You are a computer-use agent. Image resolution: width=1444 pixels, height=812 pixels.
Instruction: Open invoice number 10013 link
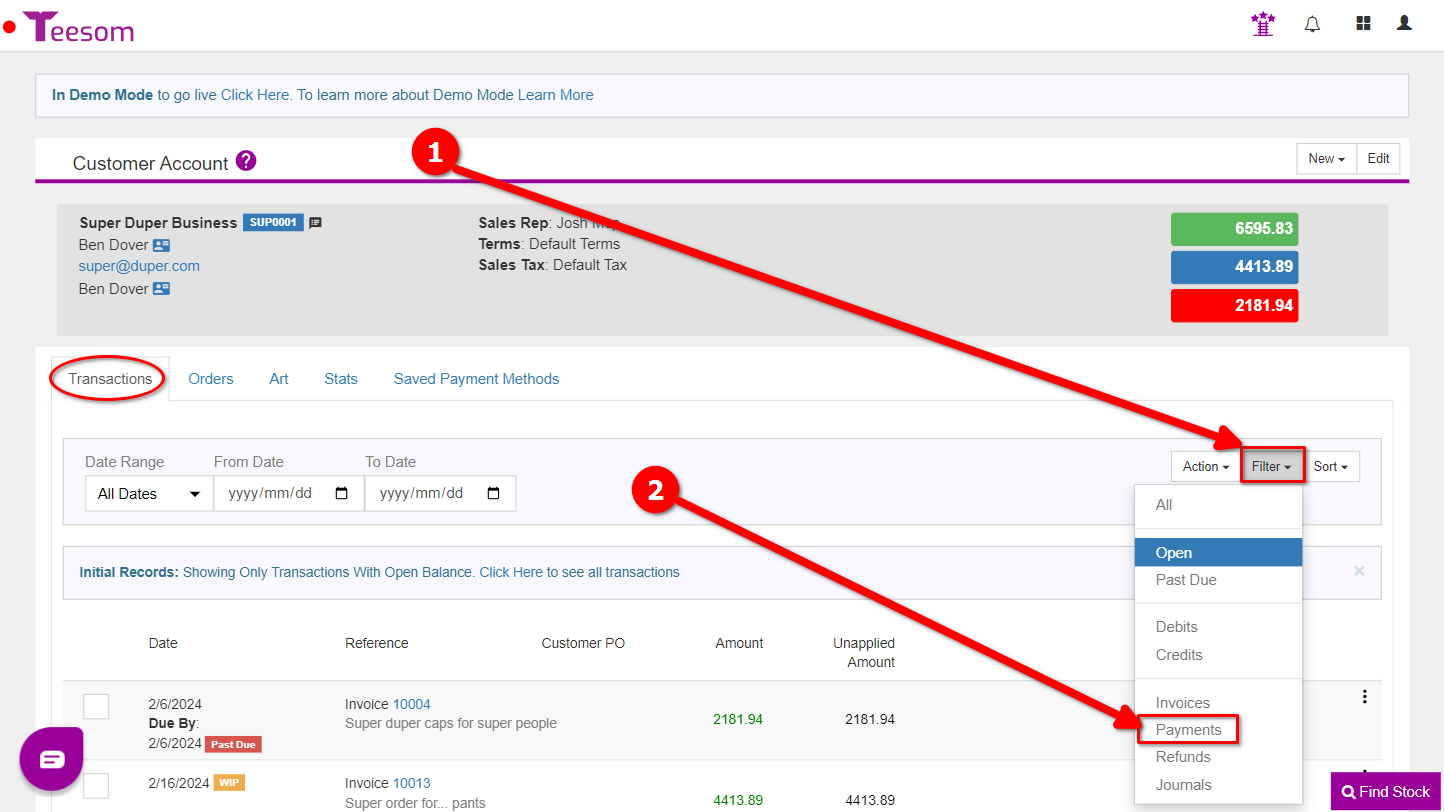411,783
